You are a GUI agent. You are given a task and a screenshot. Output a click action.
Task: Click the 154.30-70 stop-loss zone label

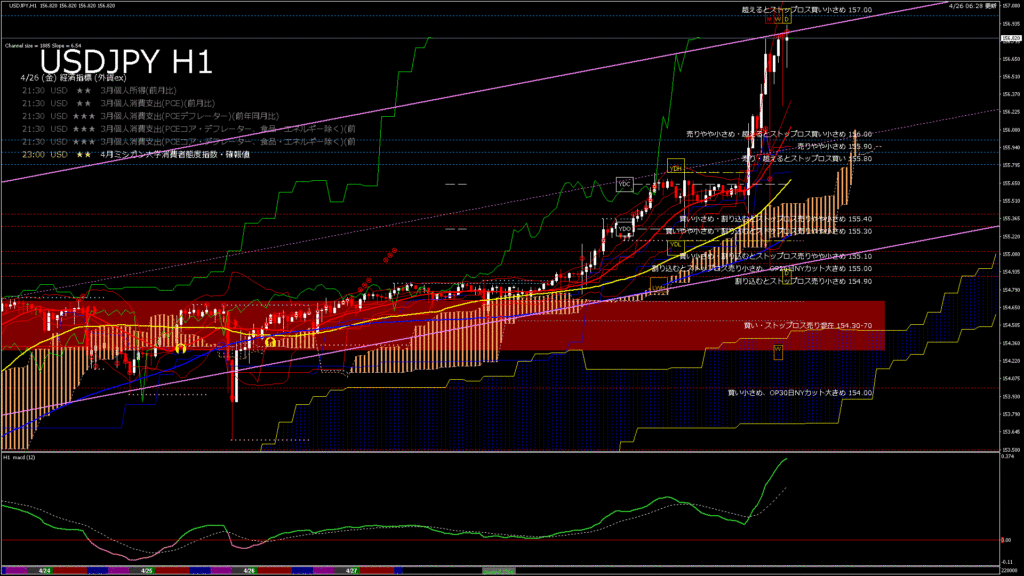pyautogui.click(x=807, y=325)
